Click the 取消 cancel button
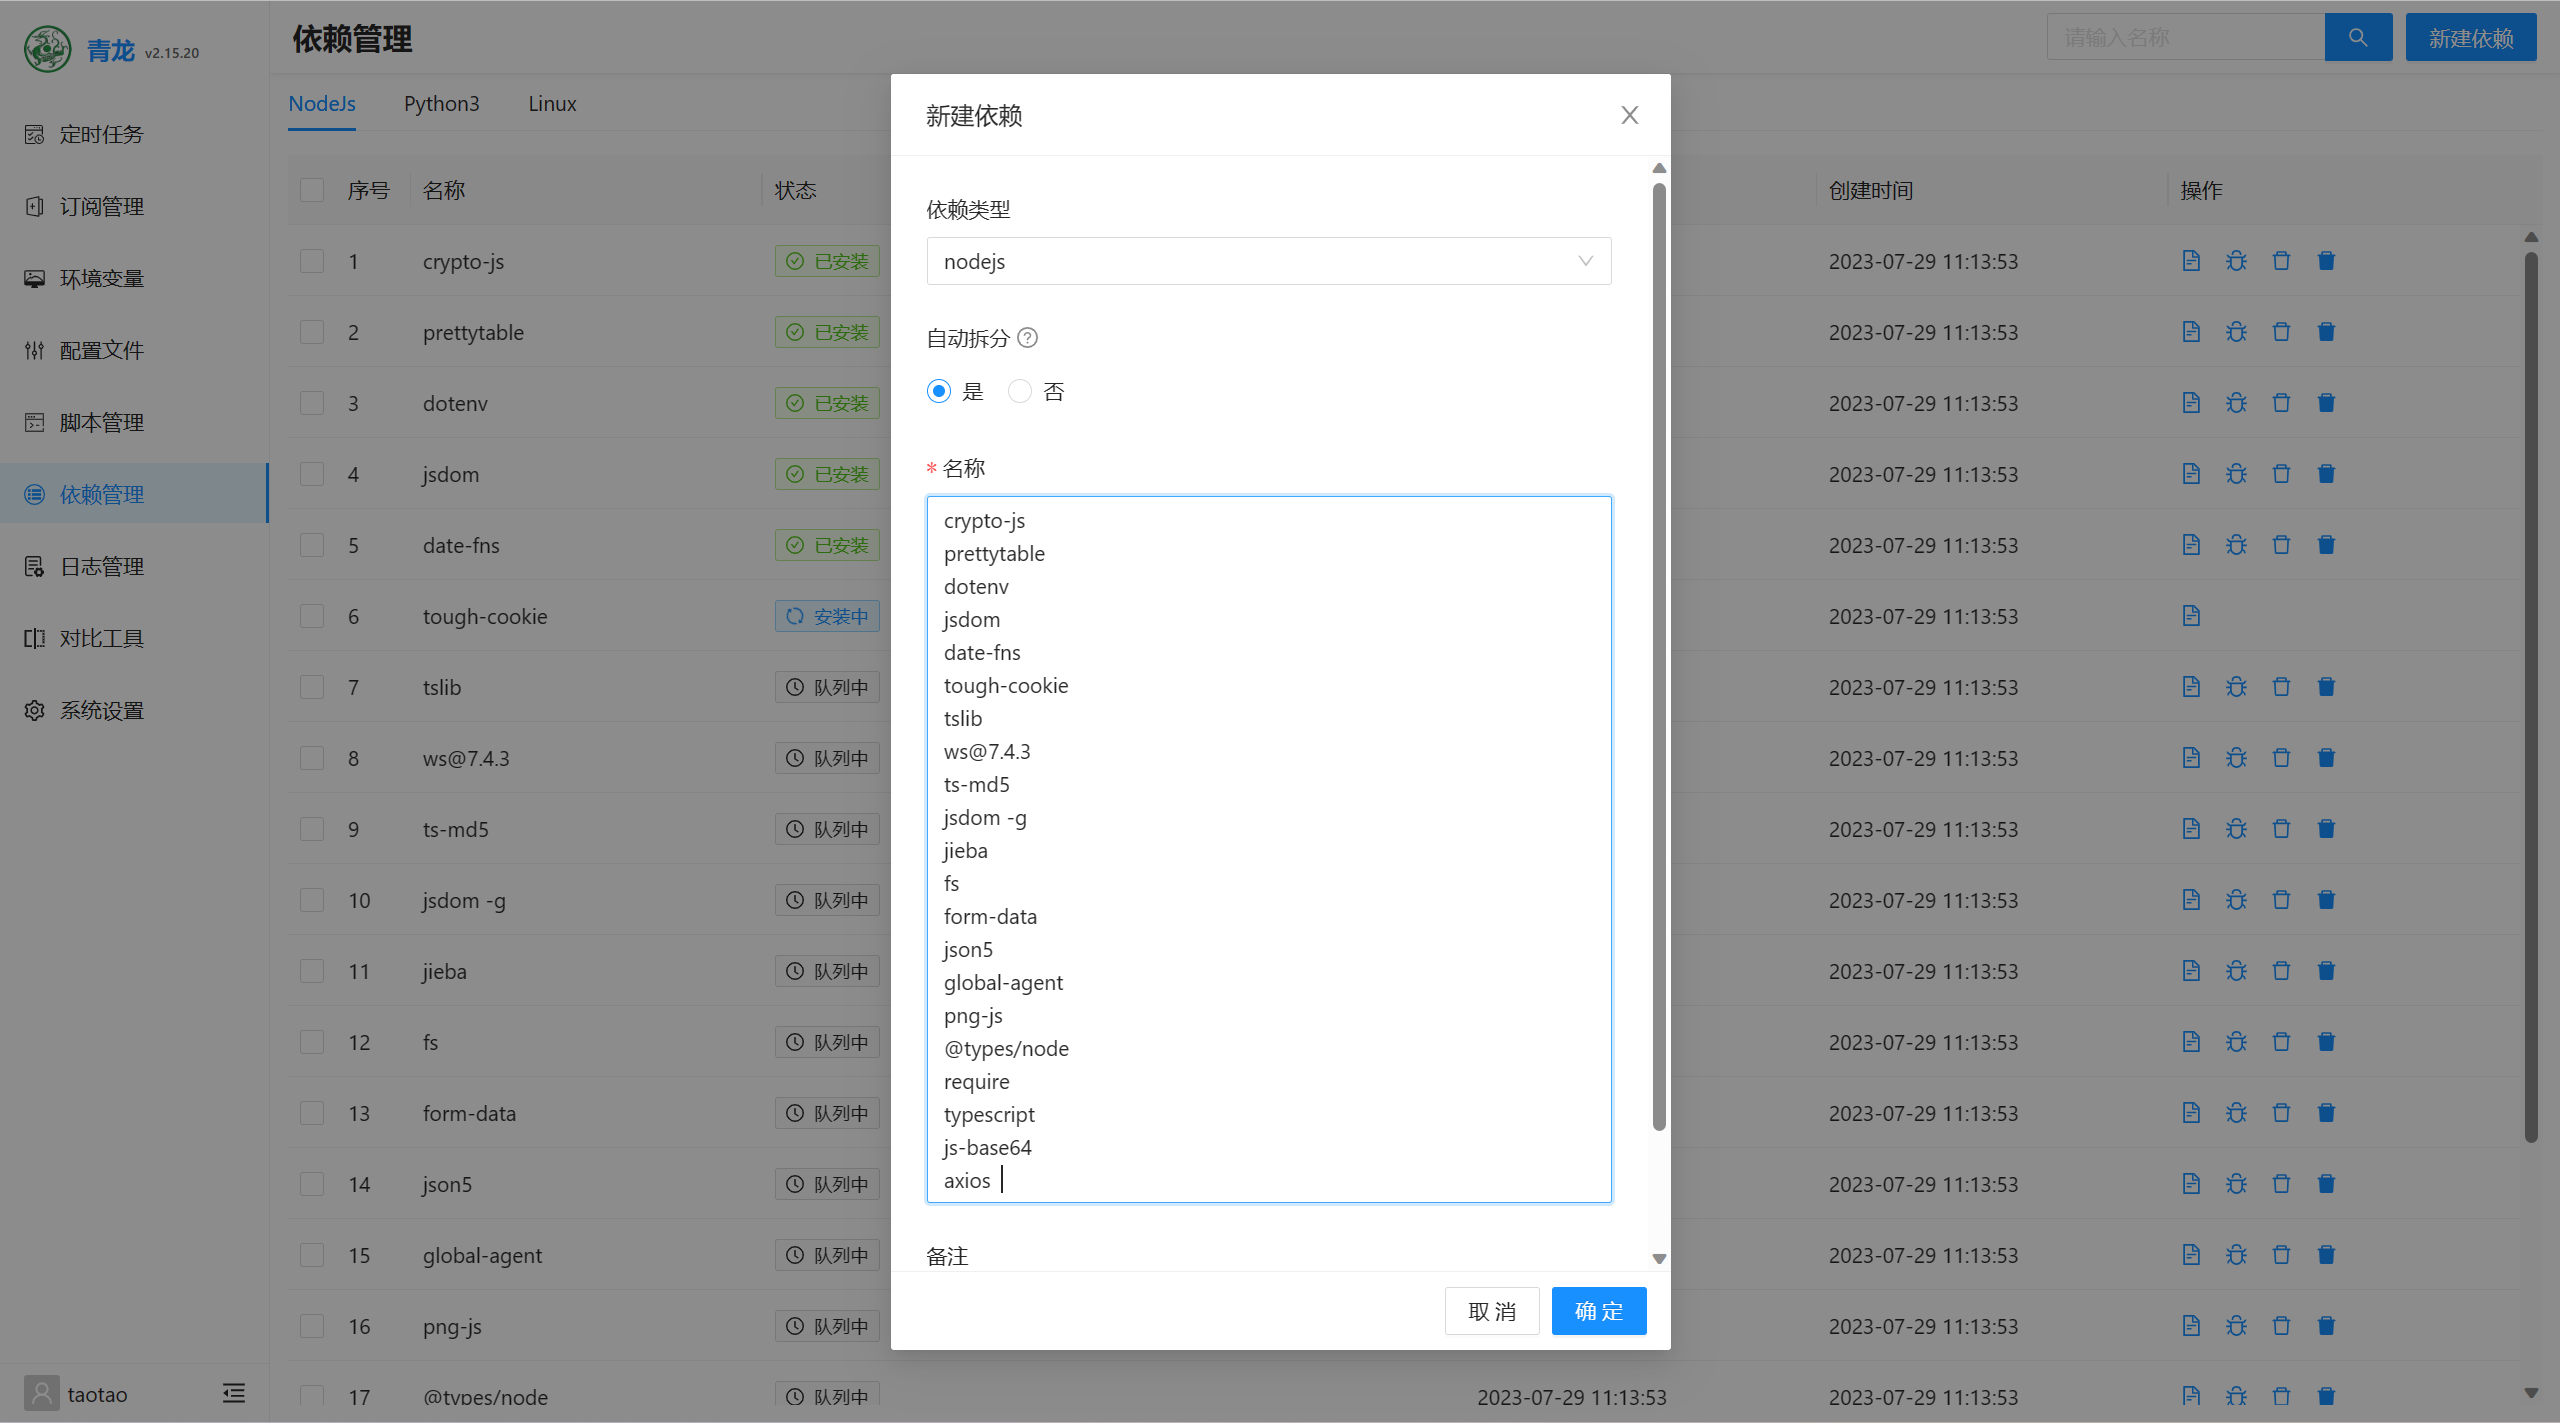Viewport: 2560px width, 1423px height. tap(1491, 1311)
